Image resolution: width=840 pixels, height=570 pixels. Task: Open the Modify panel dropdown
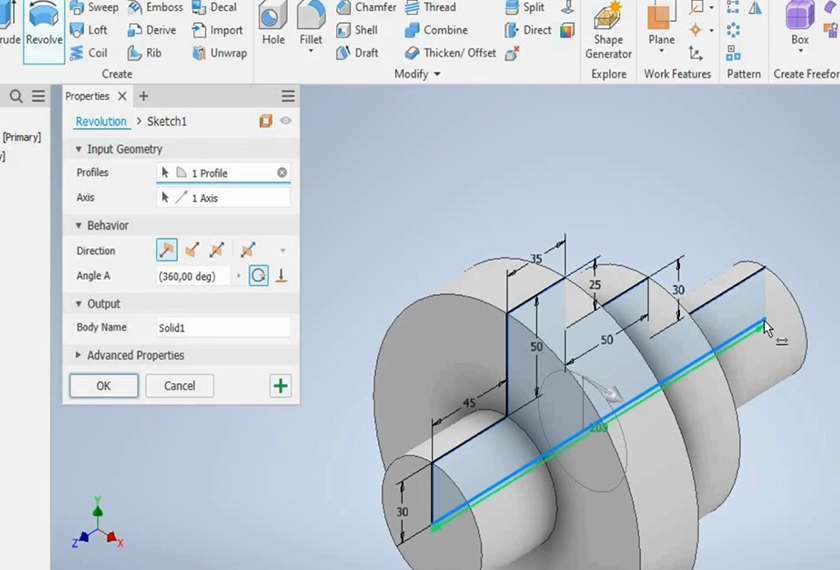tap(436, 74)
